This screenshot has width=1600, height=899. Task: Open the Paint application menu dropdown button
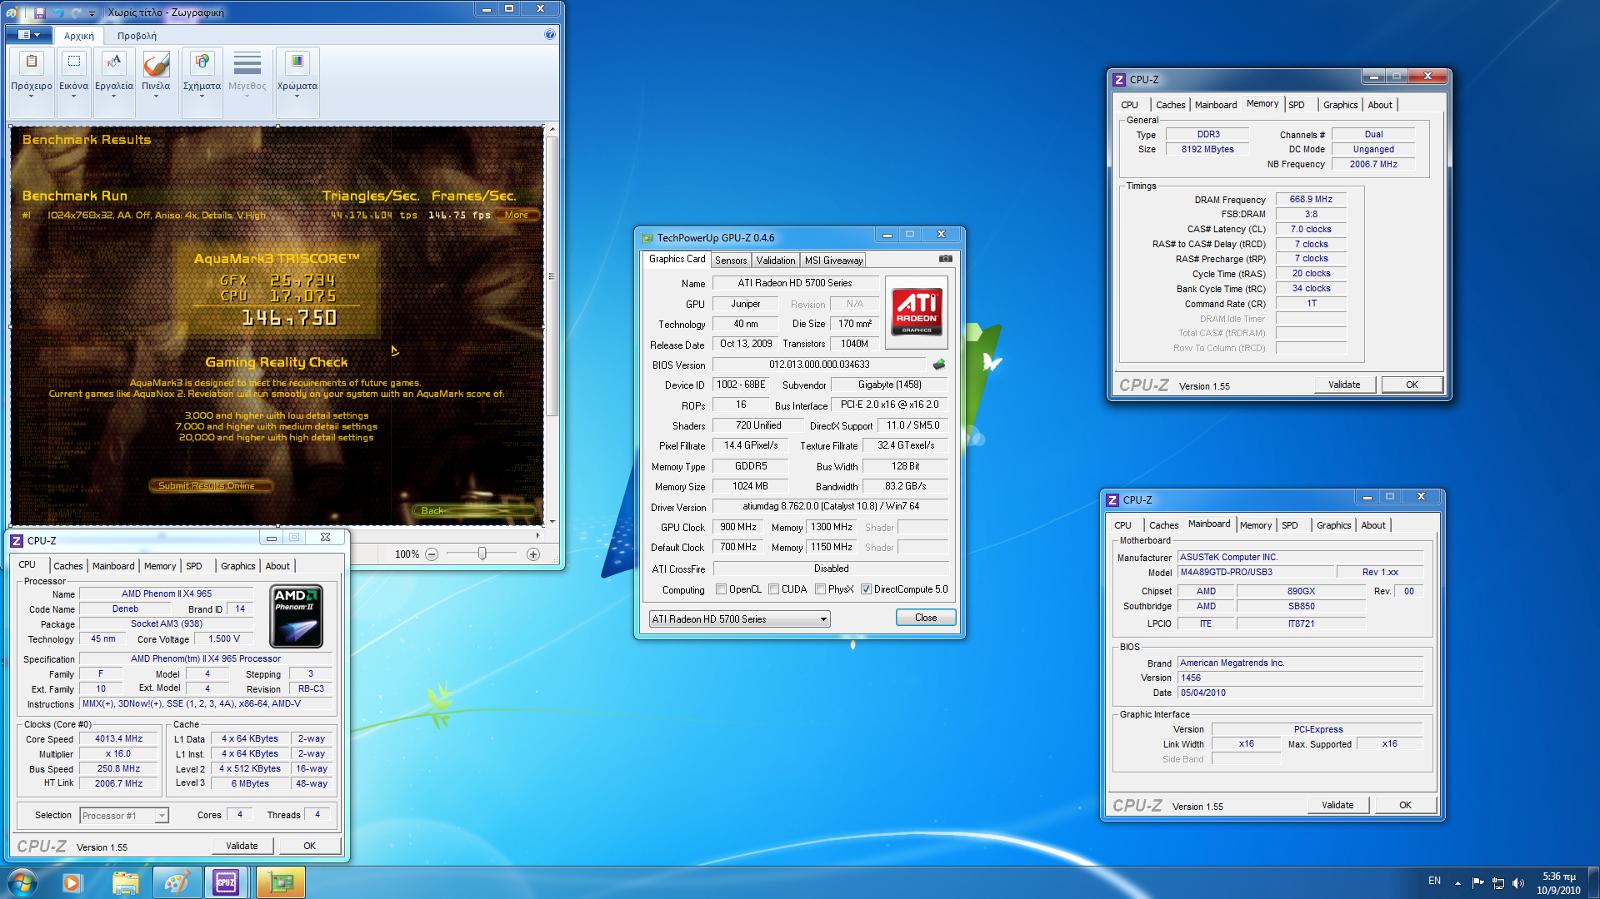[30, 35]
